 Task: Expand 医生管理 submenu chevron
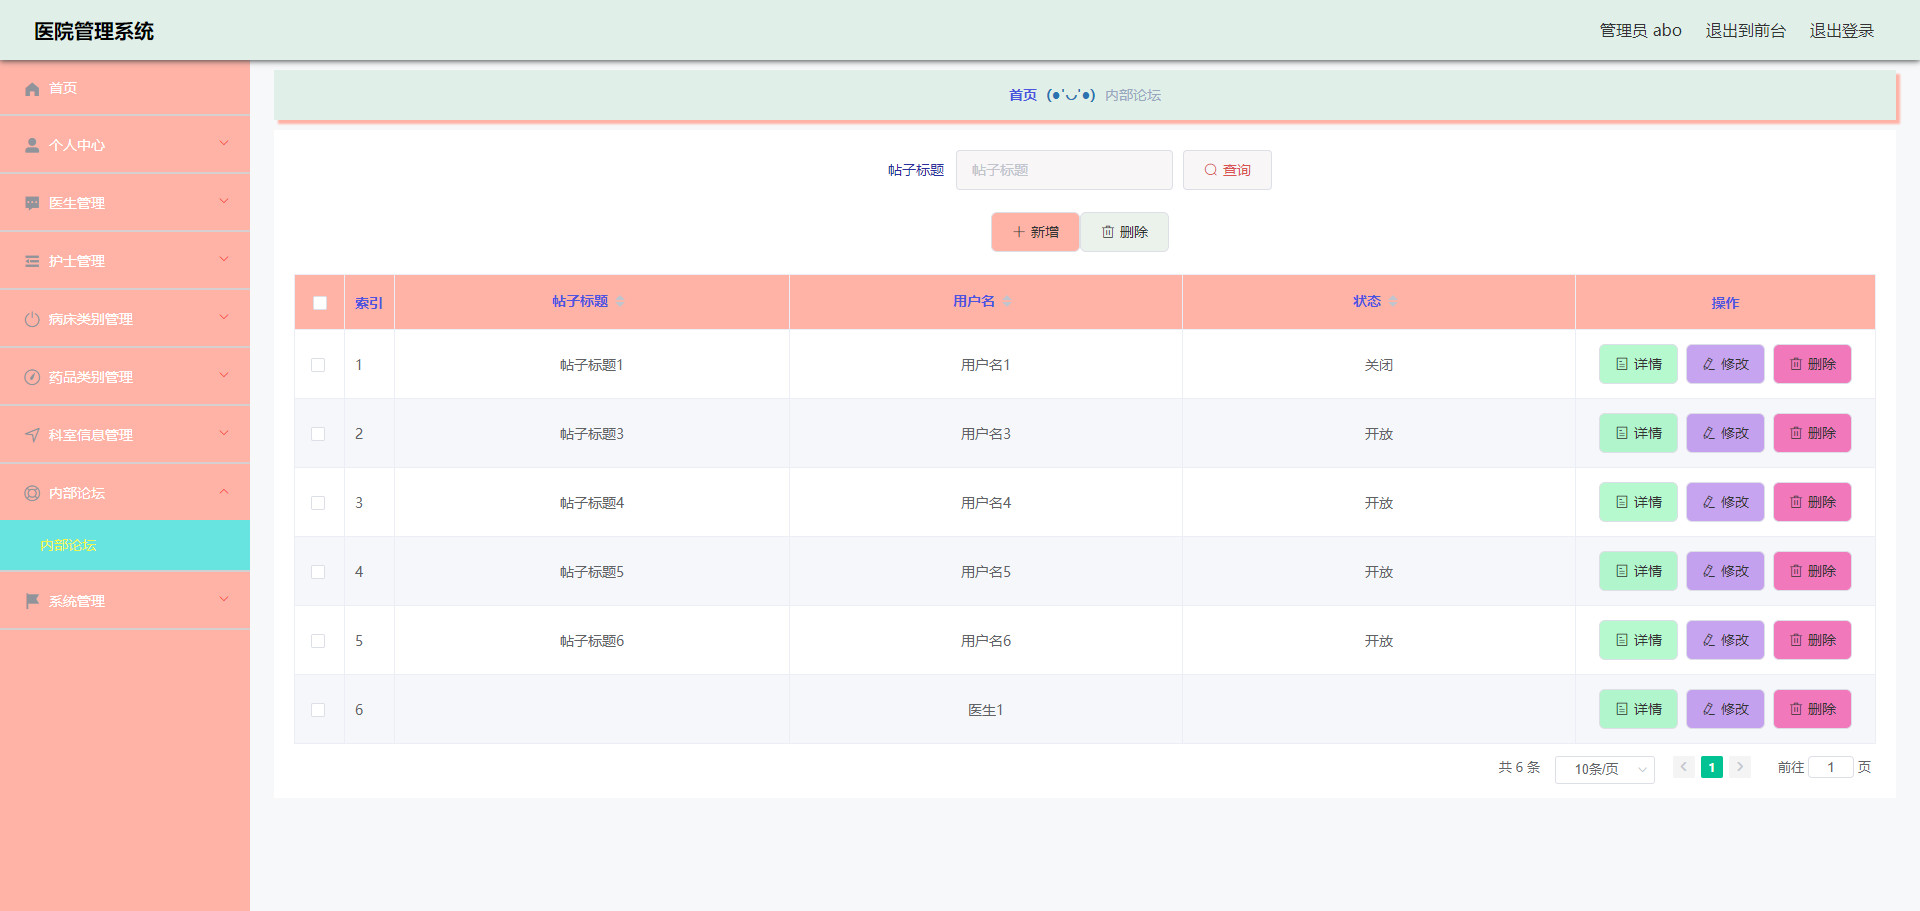click(x=224, y=201)
